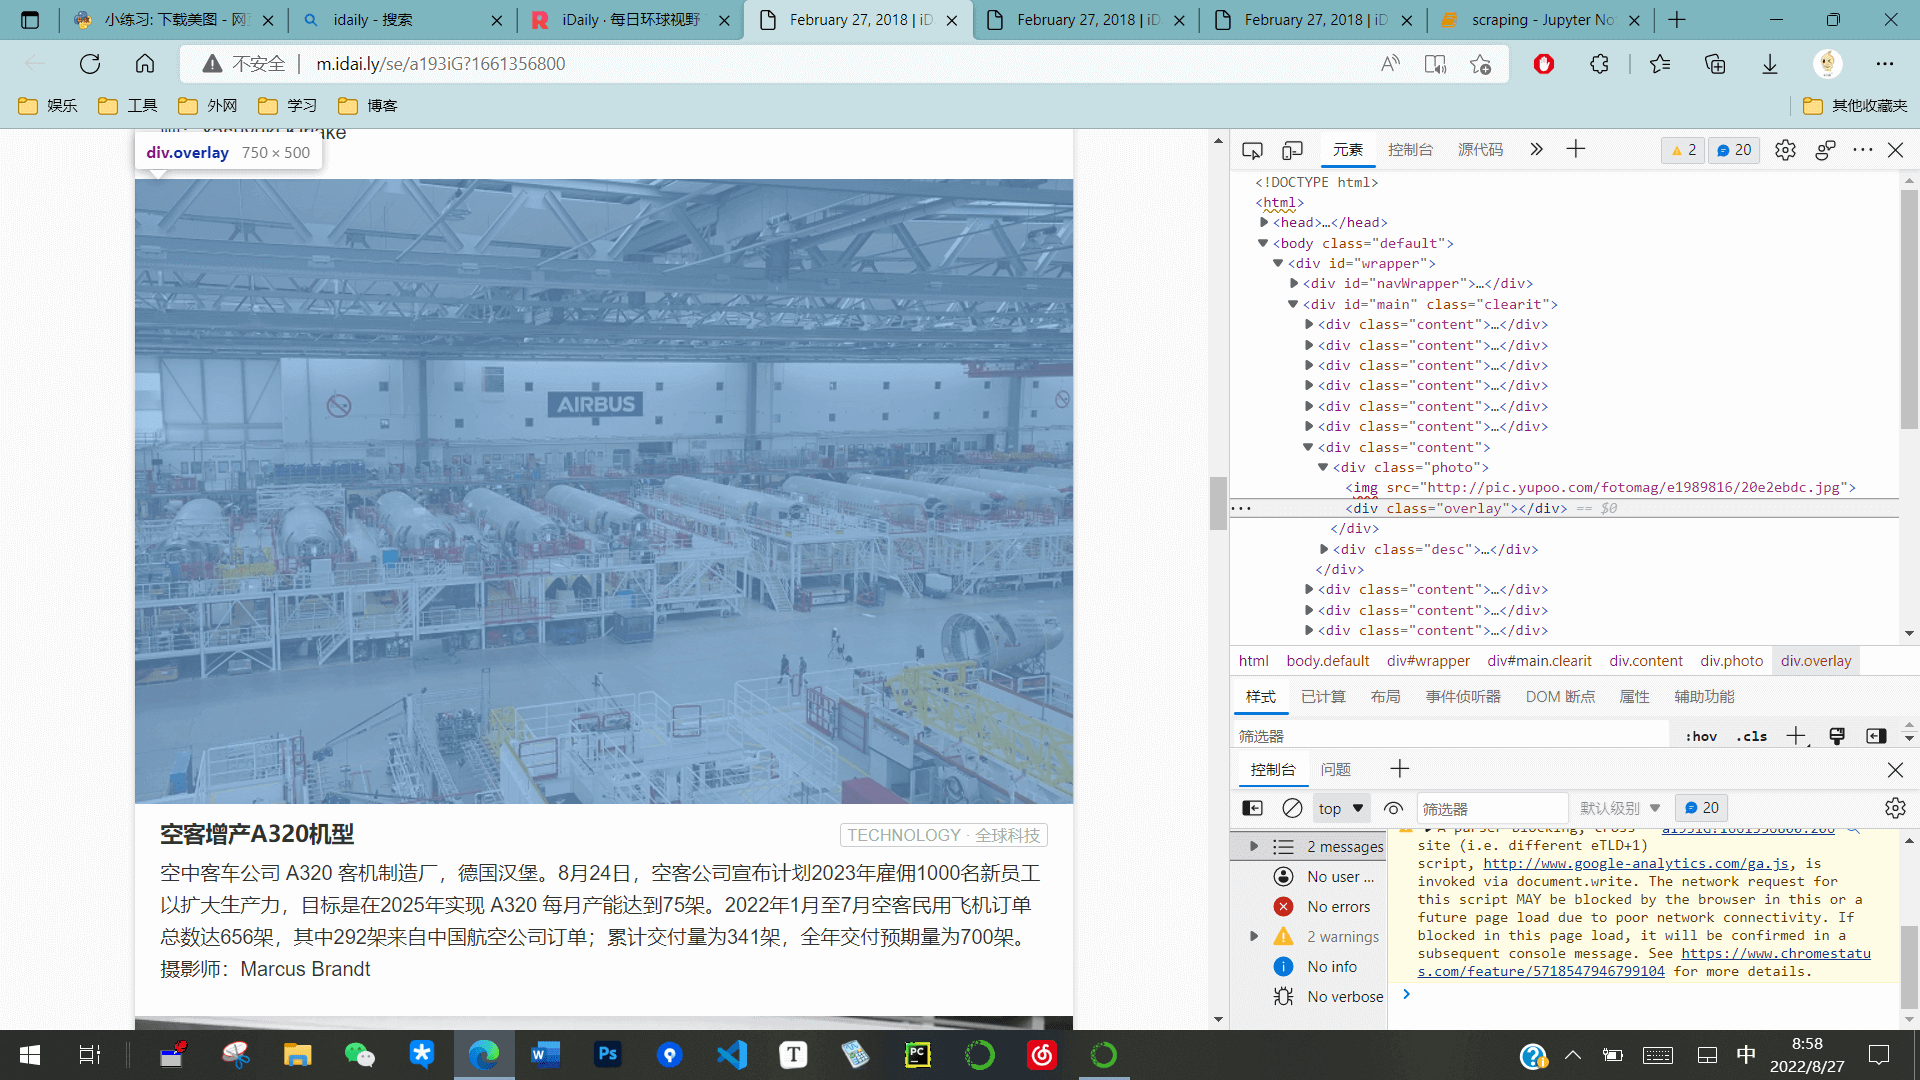Image resolution: width=1920 pixels, height=1080 pixels.
Task: Select div.photo in the breadcrumb
Action: pyautogui.click(x=1731, y=660)
